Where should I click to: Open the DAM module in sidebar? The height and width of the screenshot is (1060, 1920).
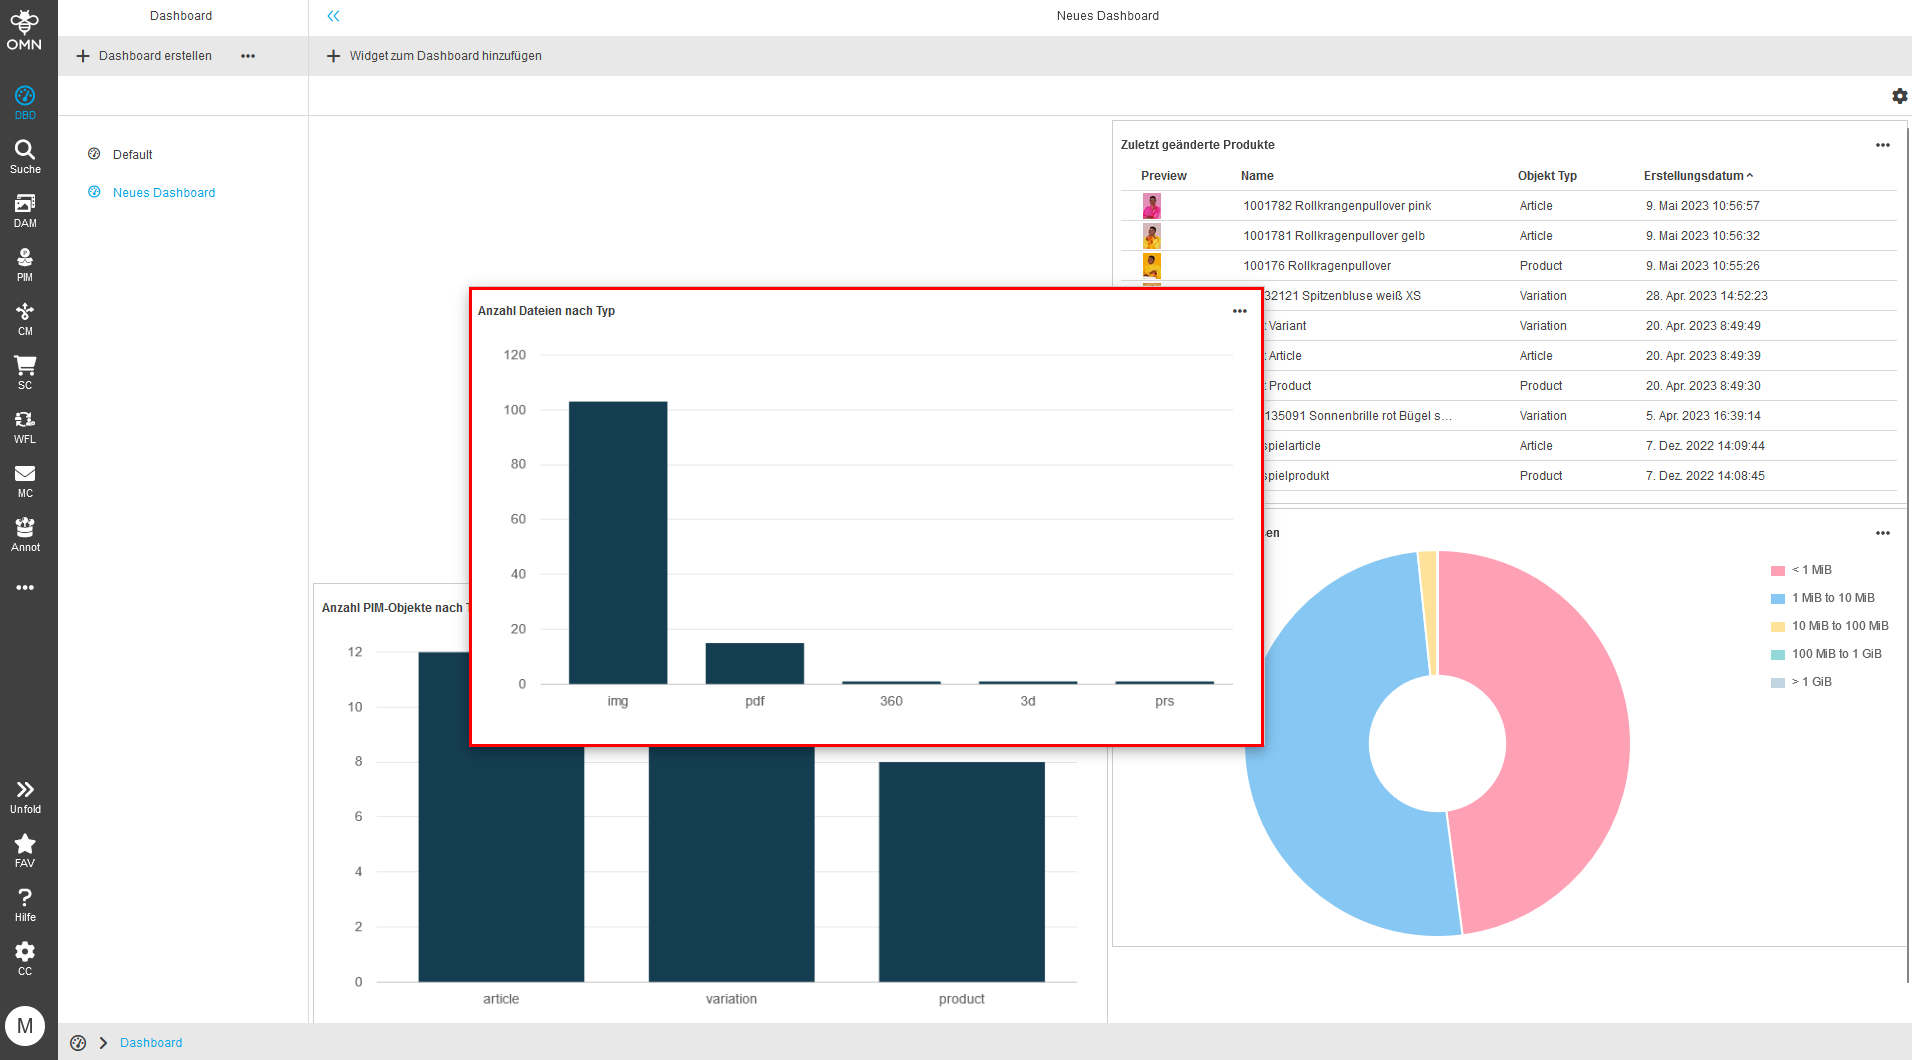tap(25, 210)
